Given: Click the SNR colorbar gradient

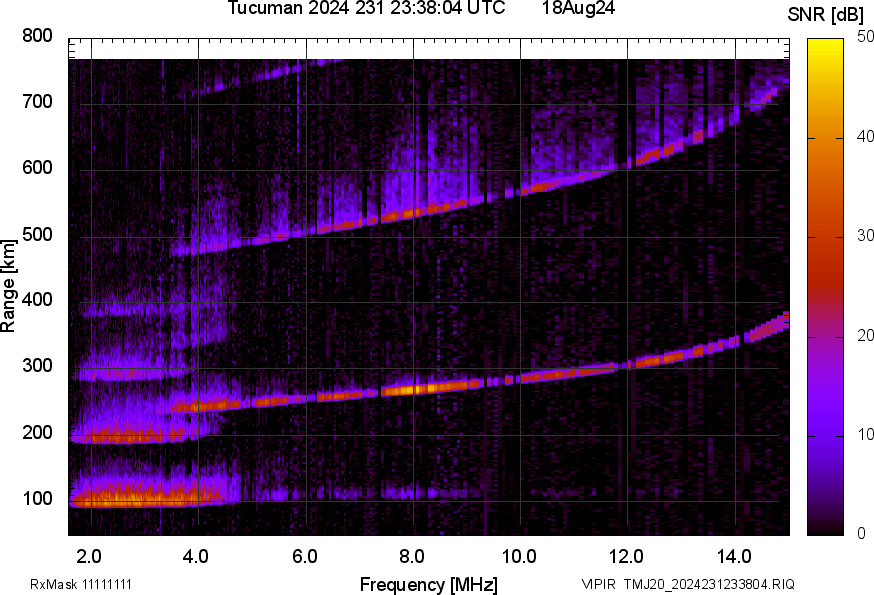Looking at the screenshot, I should point(825,287).
